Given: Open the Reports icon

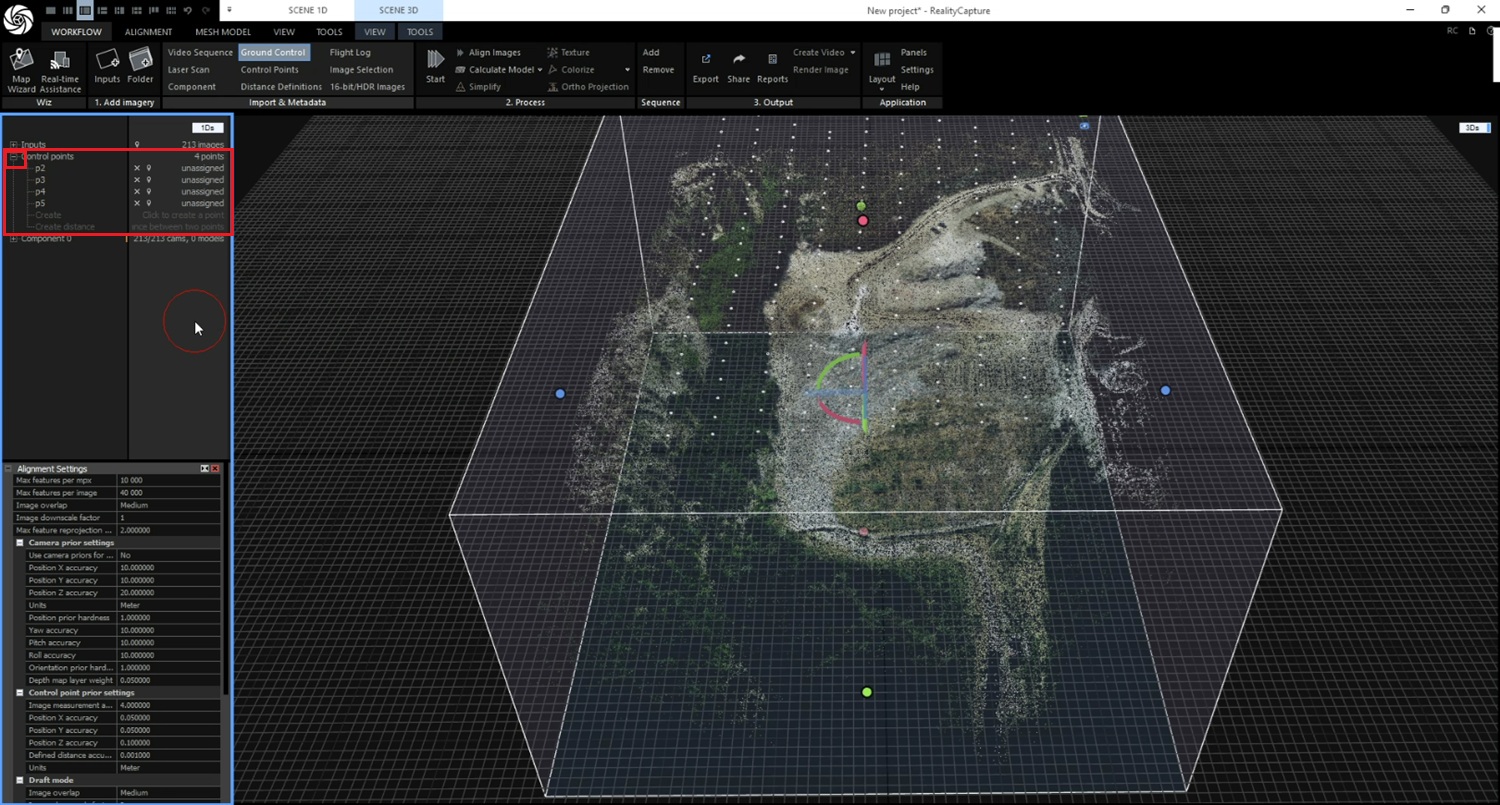Looking at the screenshot, I should click(772, 61).
